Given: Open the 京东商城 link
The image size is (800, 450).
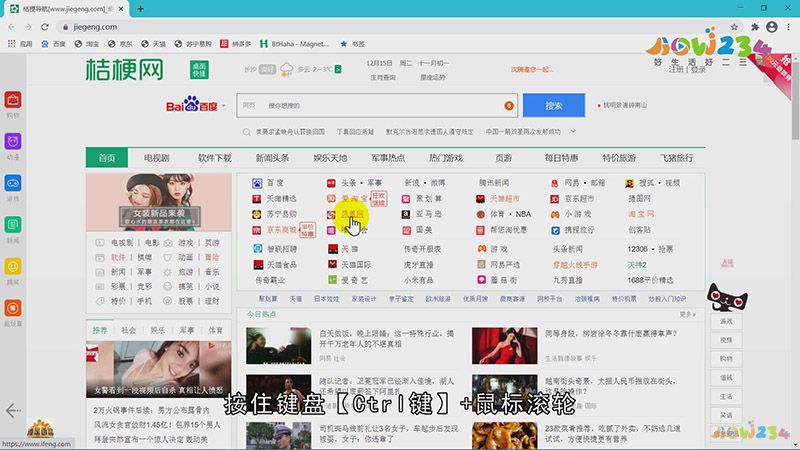Looking at the screenshot, I should pyautogui.click(x=282, y=230).
